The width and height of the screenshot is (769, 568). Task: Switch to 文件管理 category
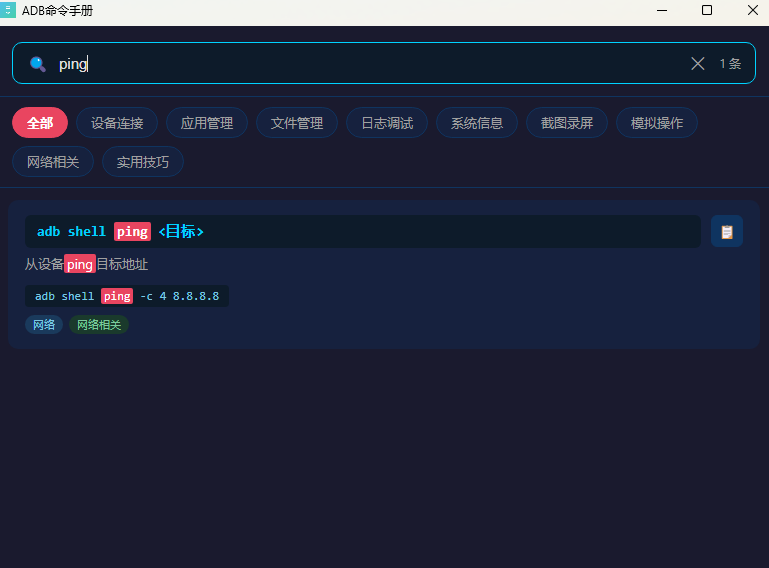click(297, 123)
